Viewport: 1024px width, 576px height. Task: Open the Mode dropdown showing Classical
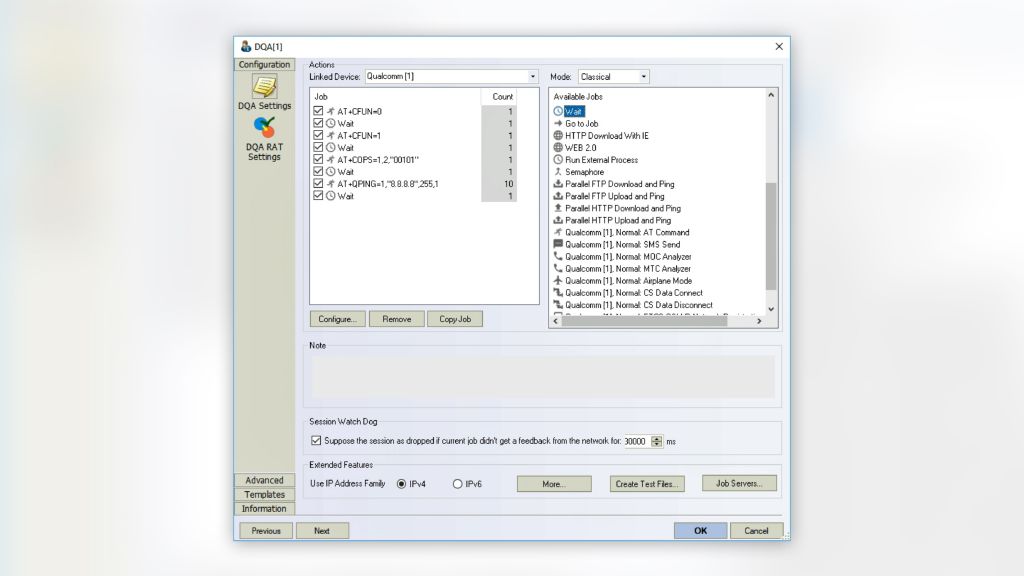644,76
